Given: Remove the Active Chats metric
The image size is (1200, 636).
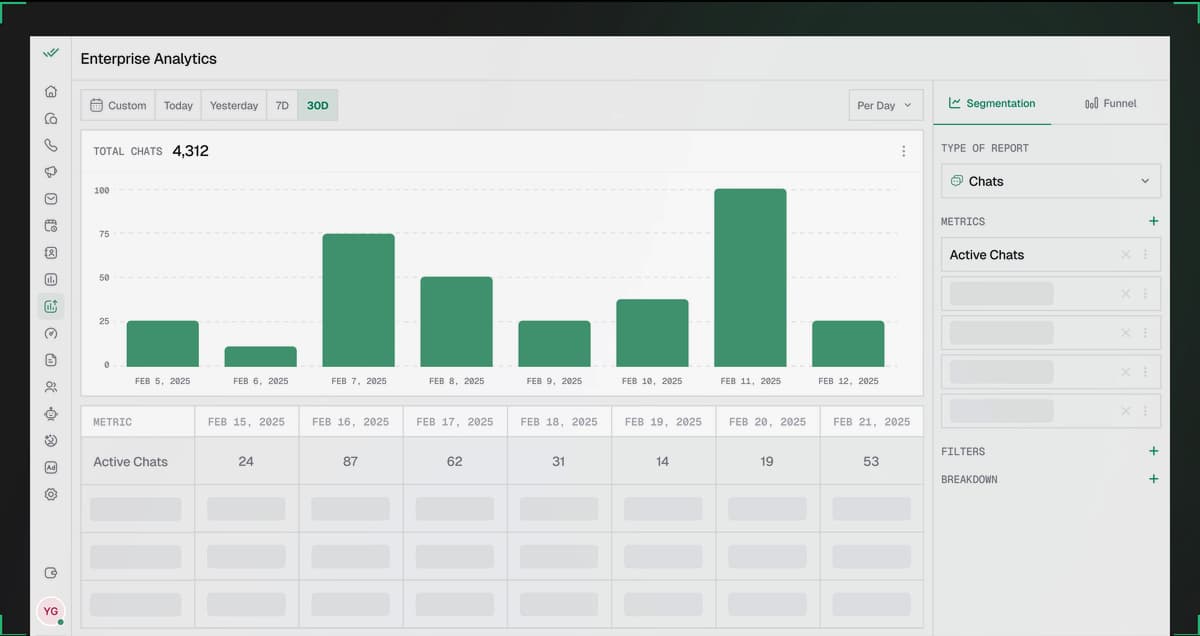Looking at the screenshot, I should (x=1126, y=255).
